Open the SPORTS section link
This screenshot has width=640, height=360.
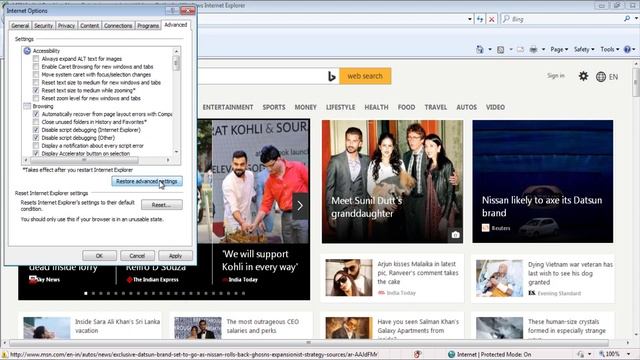coord(274,107)
